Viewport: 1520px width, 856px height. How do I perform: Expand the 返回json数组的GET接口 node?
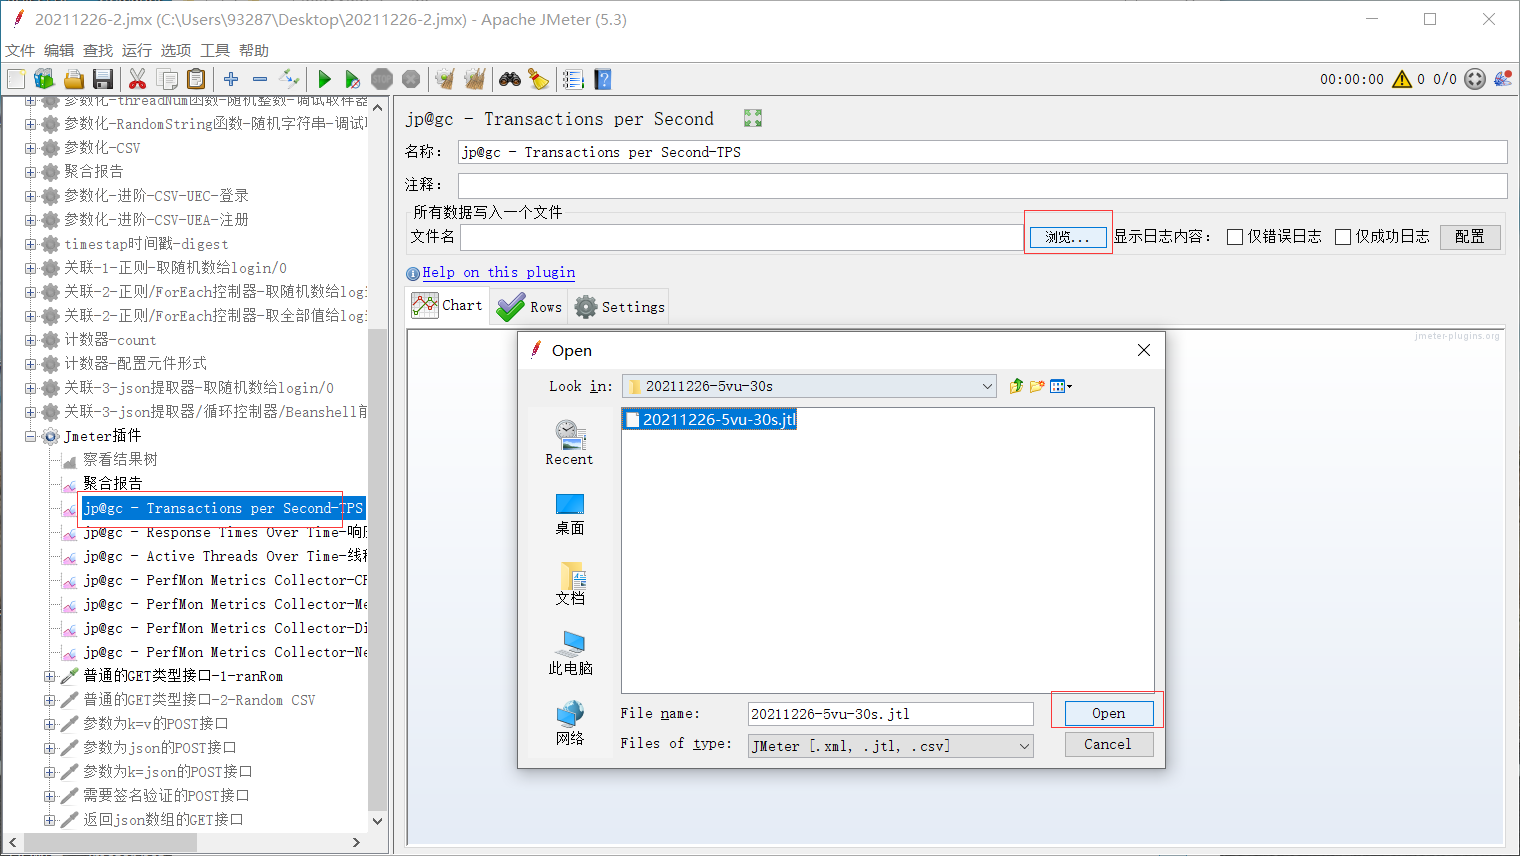tap(49, 820)
